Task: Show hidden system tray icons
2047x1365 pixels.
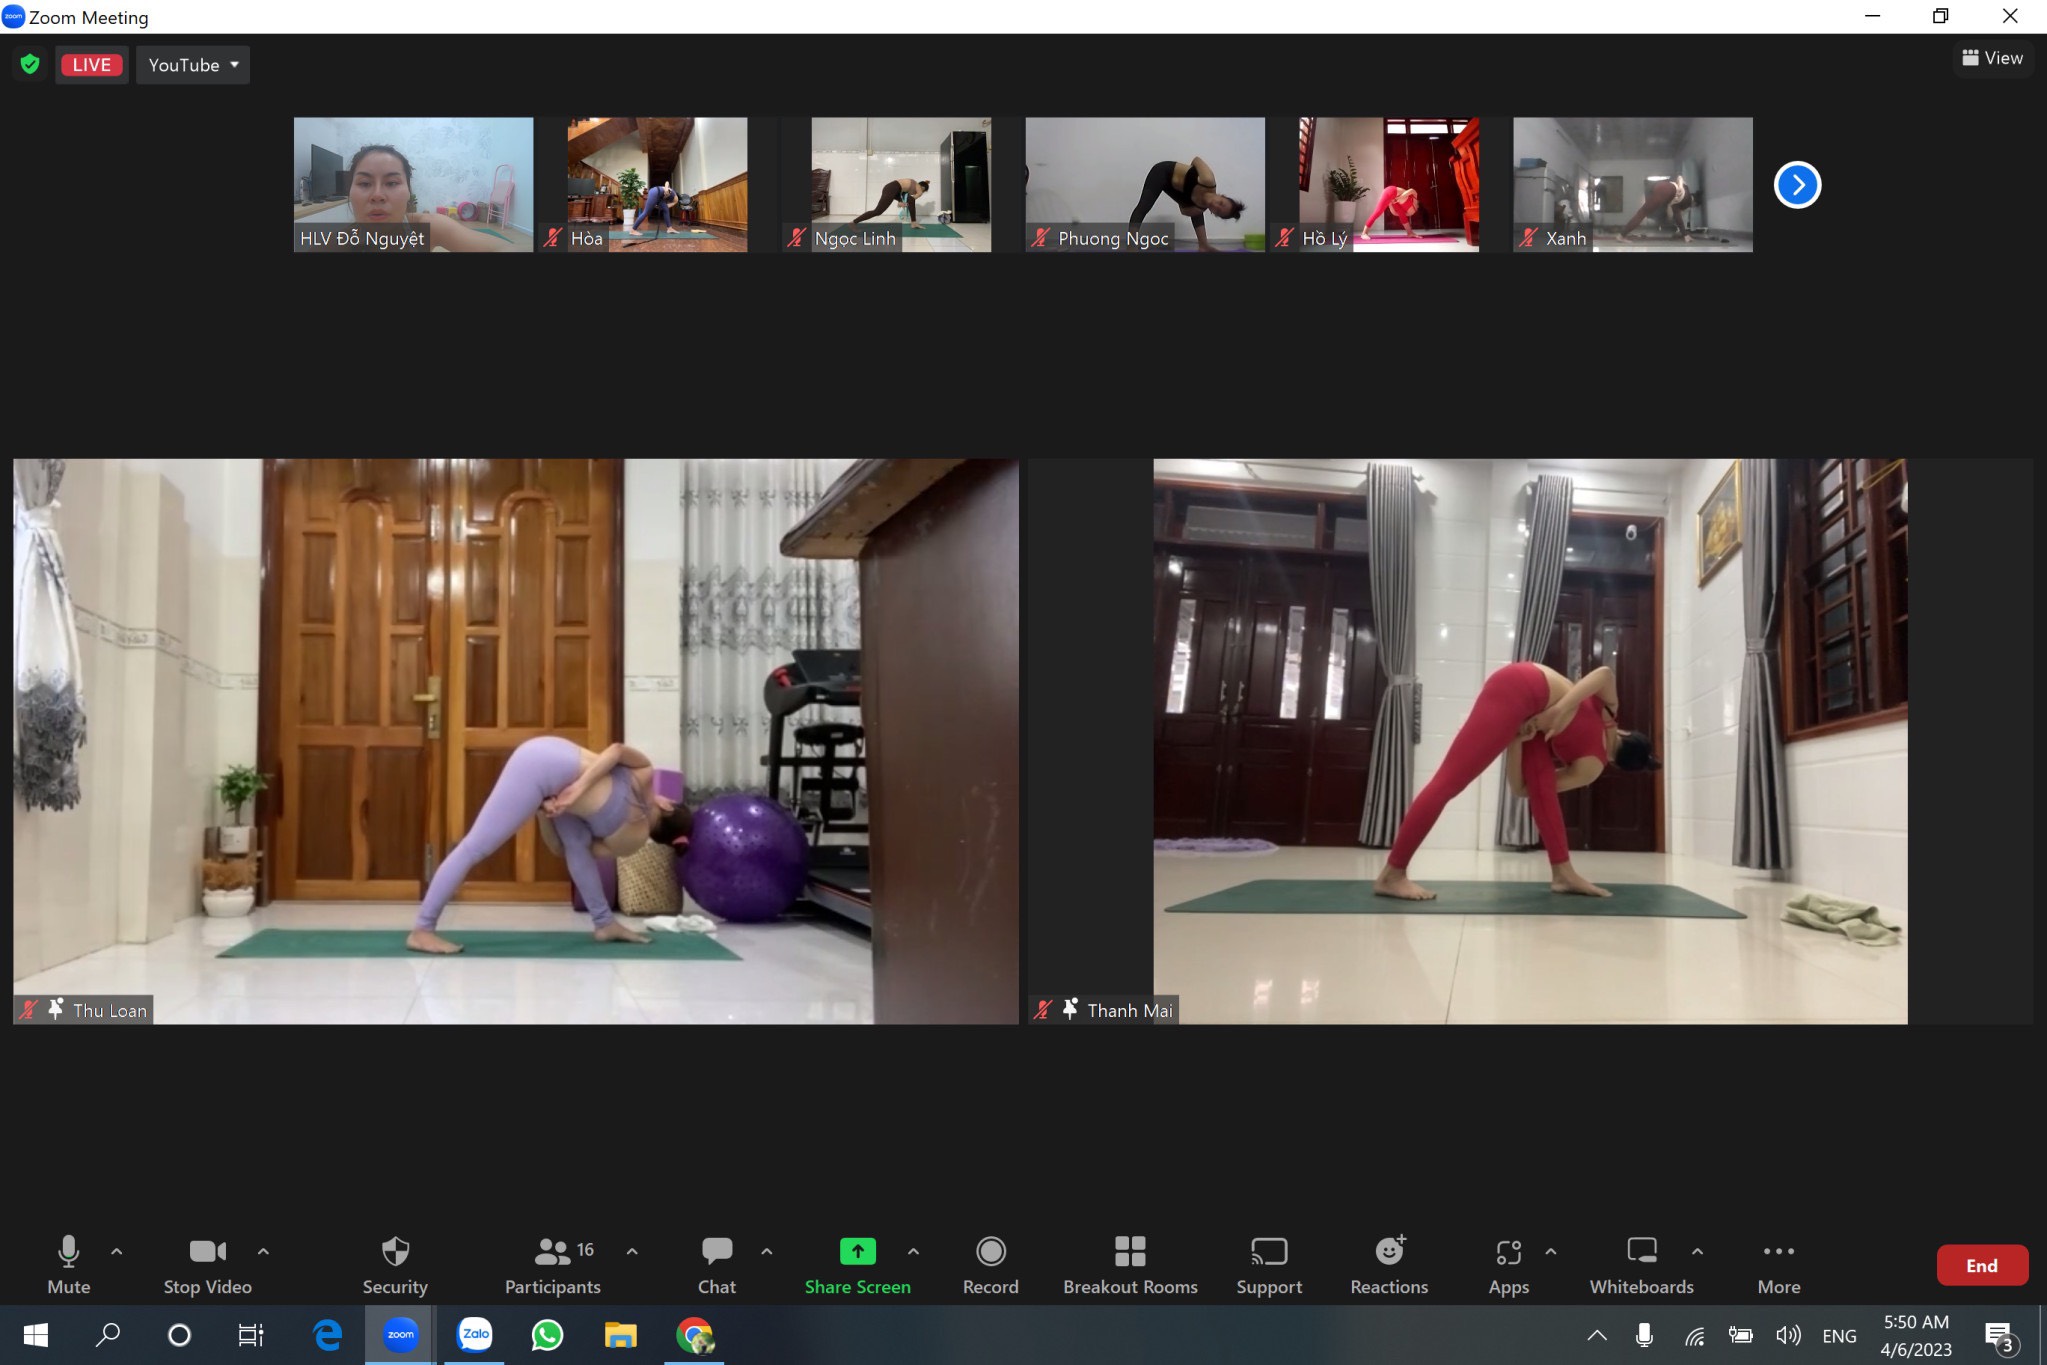Action: [x=1597, y=1335]
